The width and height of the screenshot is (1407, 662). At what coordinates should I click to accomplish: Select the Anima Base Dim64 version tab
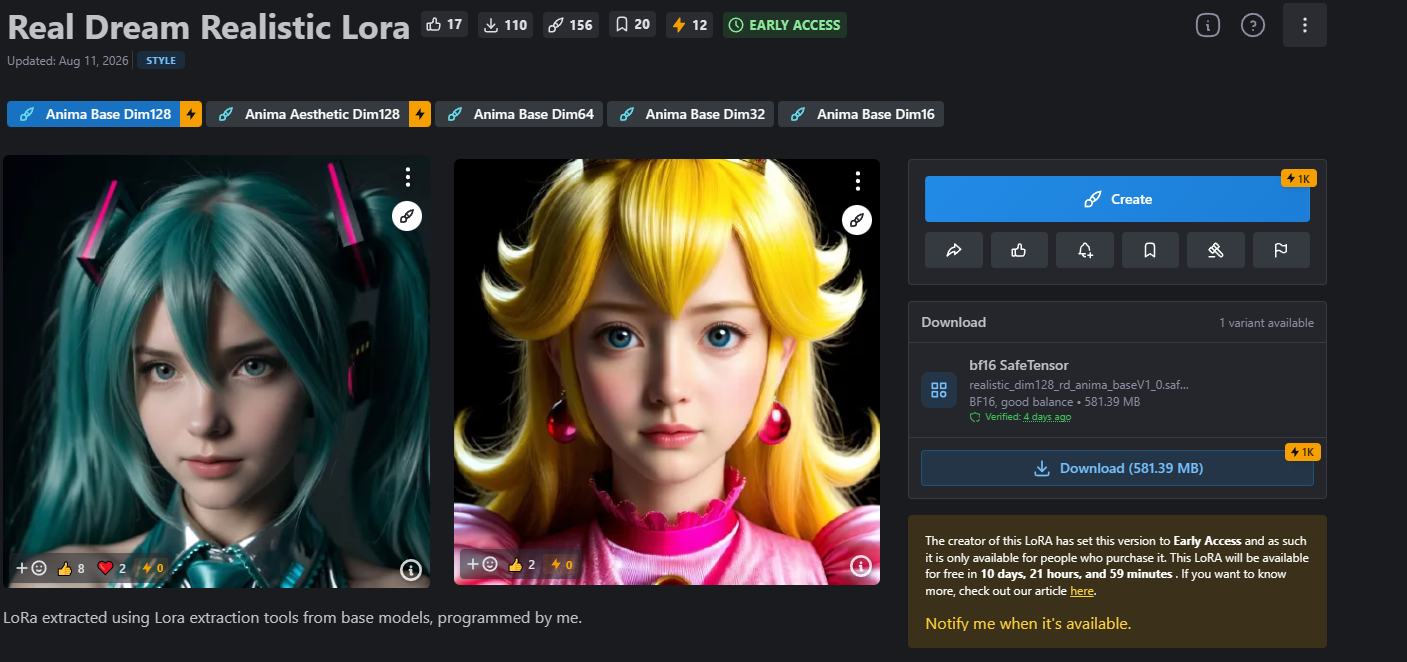tap(520, 114)
